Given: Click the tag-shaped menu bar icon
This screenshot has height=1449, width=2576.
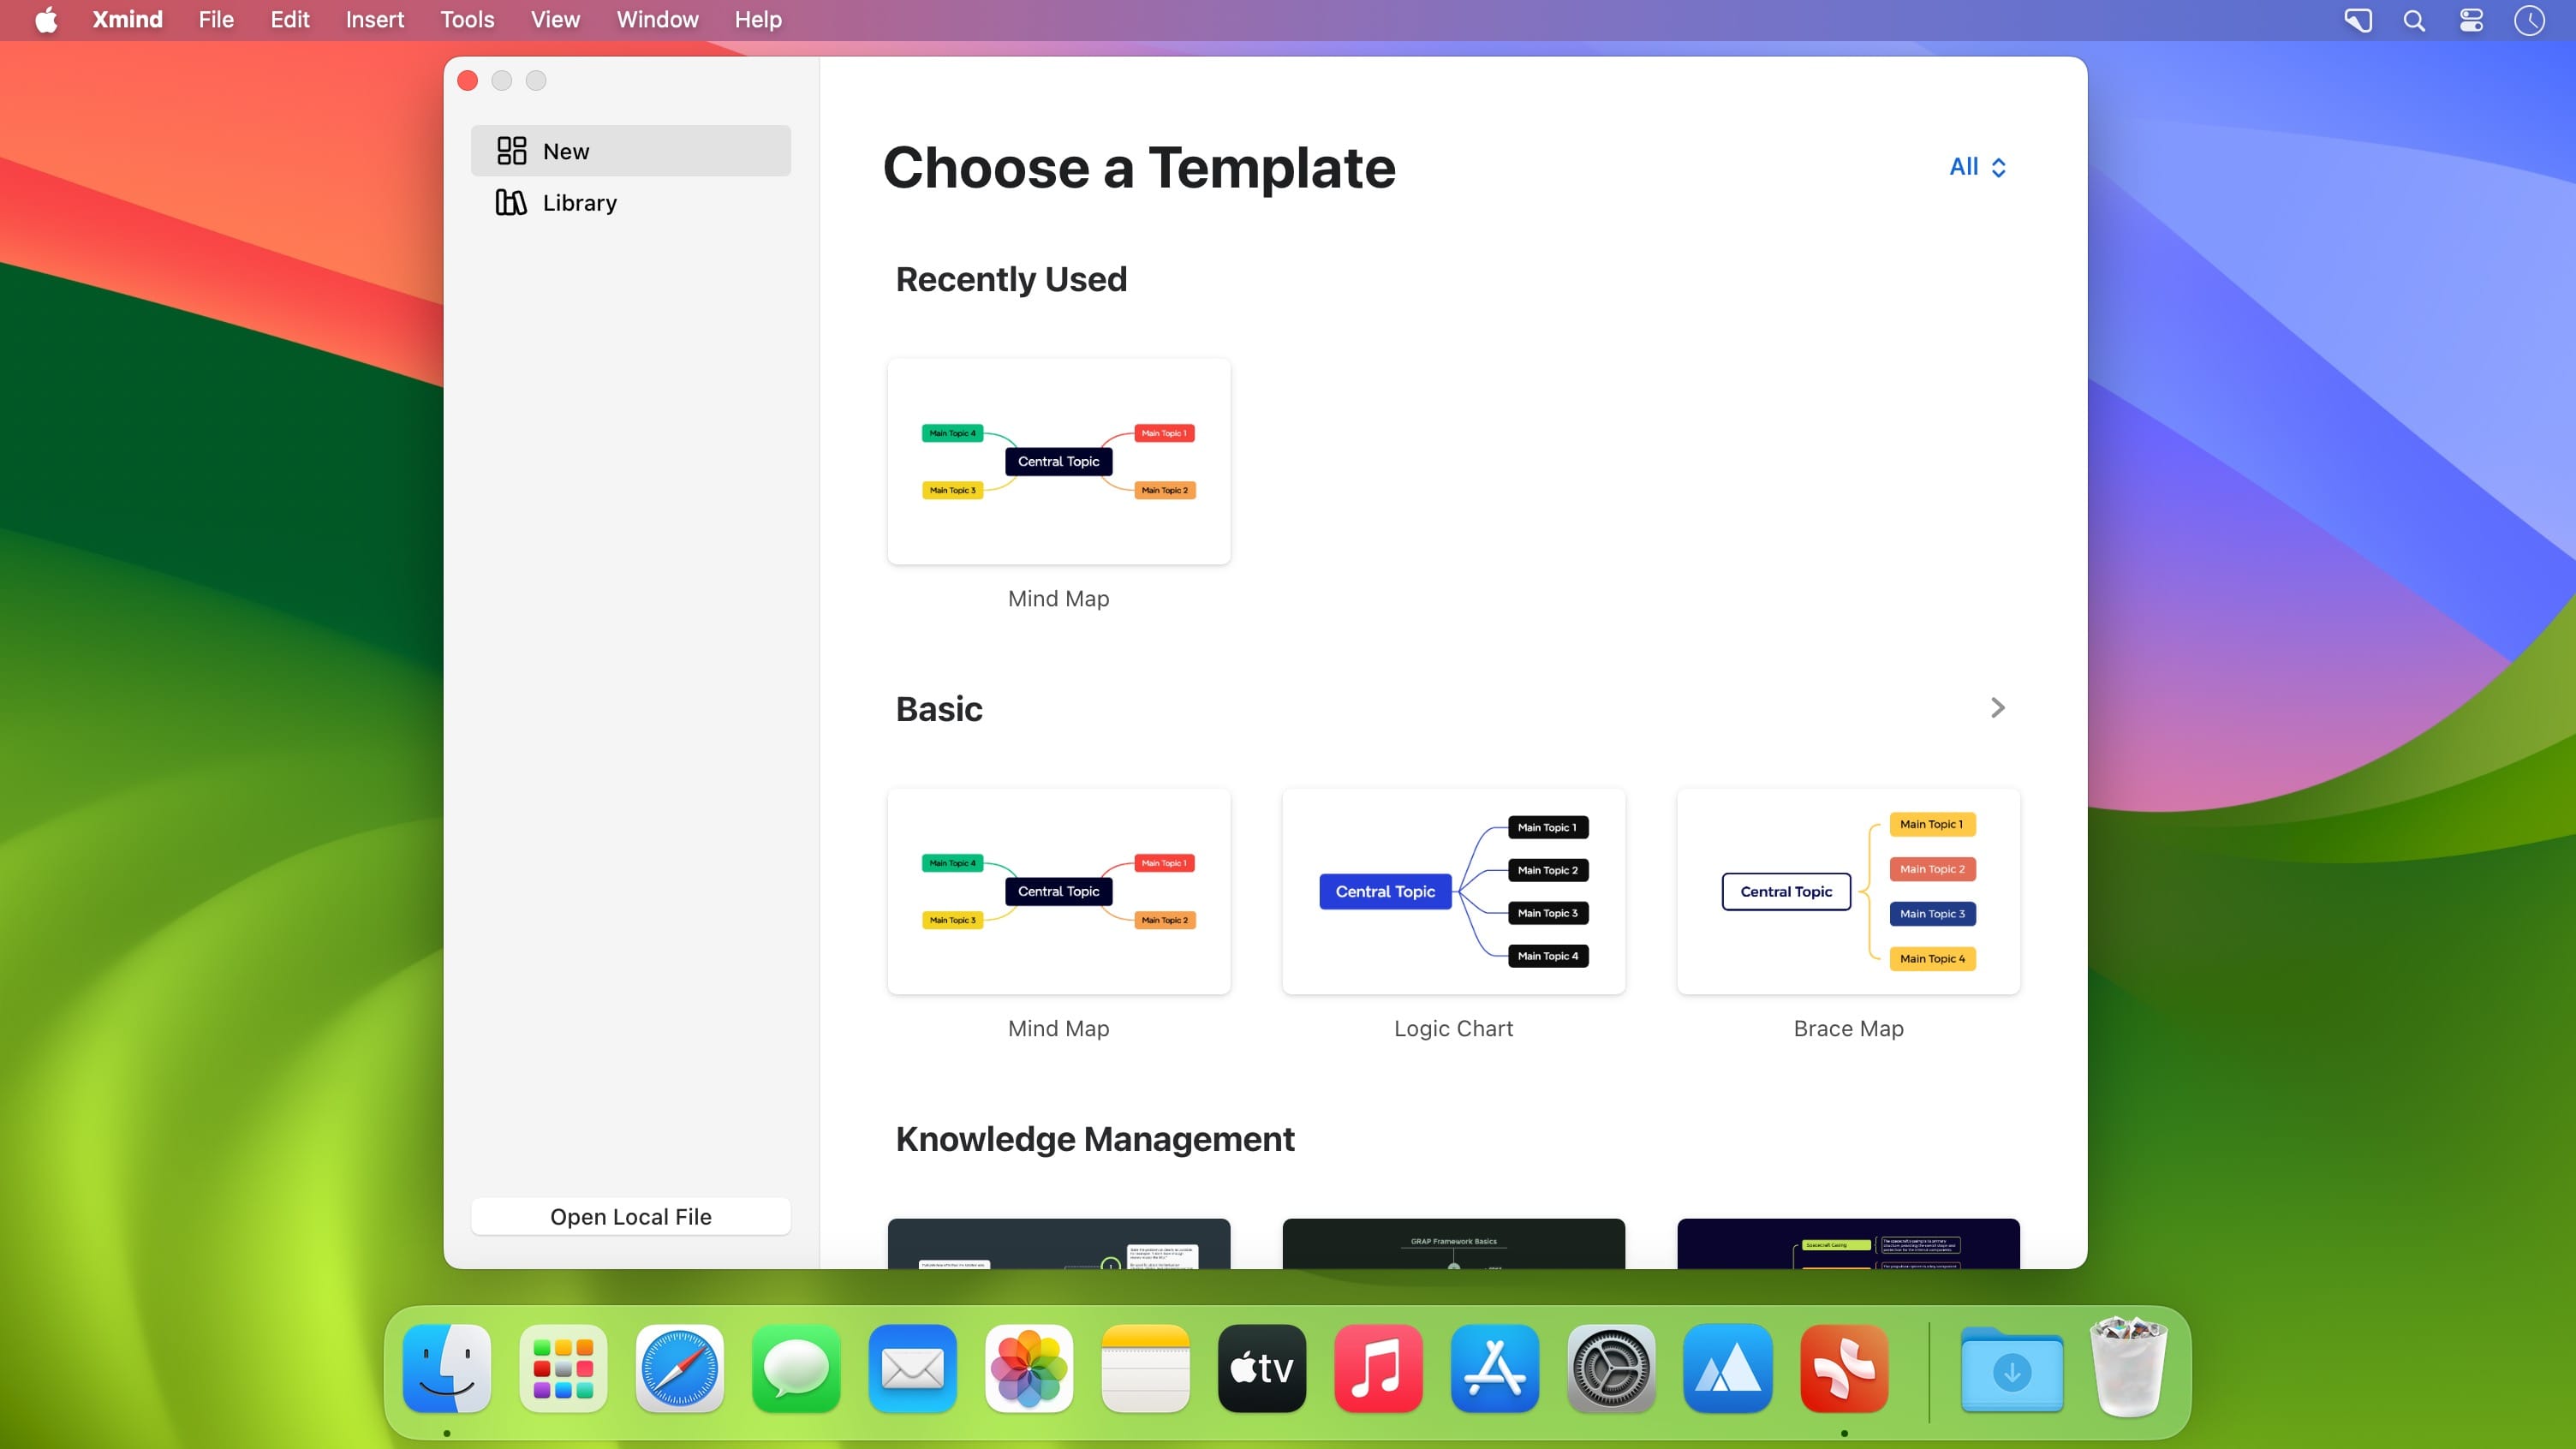Looking at the screenshot, I should click(x=2357, y=20).
